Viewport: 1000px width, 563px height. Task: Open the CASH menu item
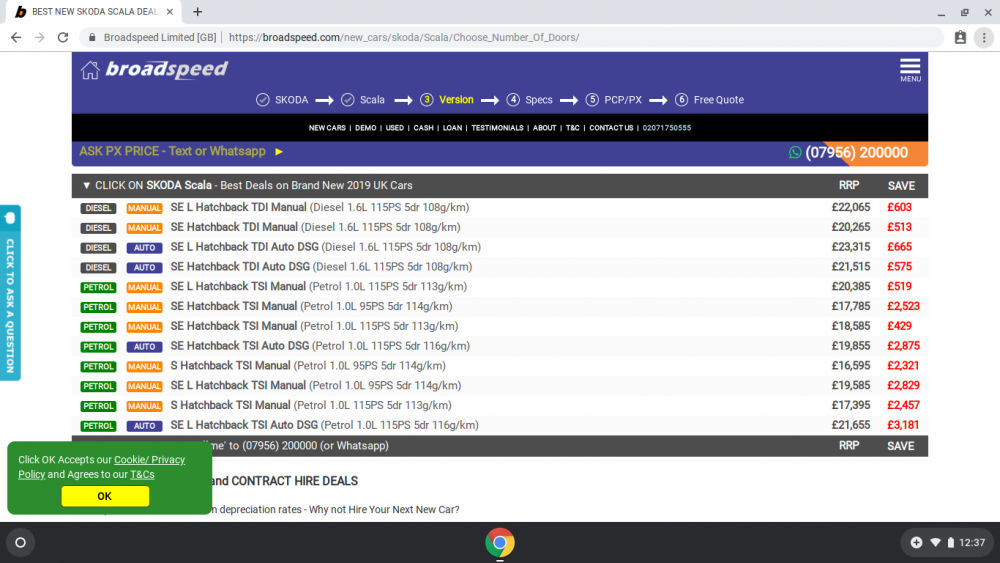423,128
